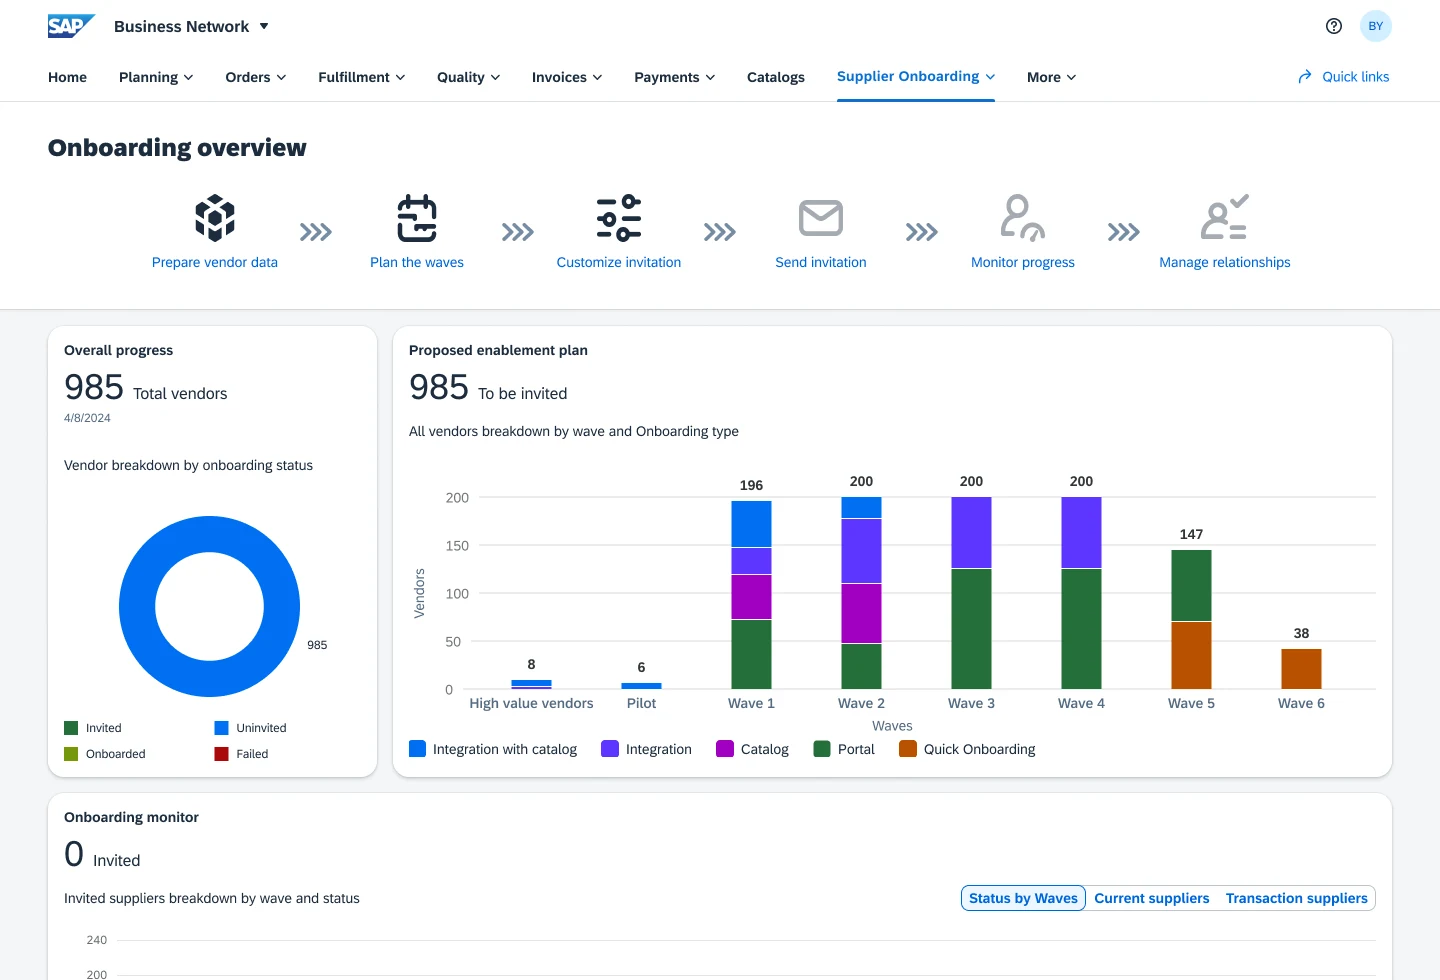Go to the Home tab
Screen dimensions: 1440x980
tap(67, 77)
